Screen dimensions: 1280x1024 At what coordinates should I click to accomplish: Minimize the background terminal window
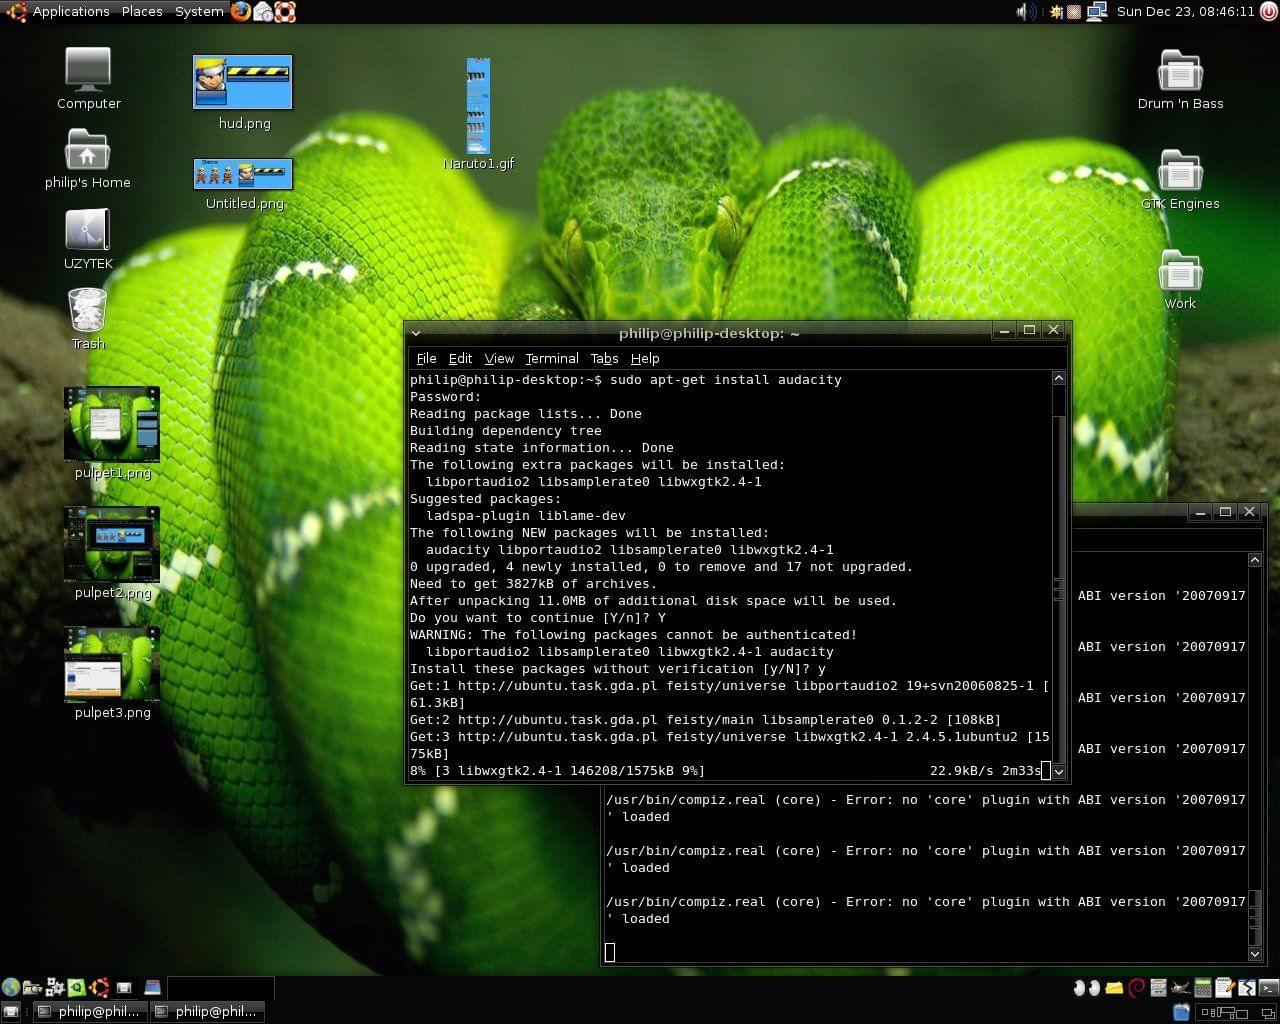pyautogui.click(x=1200, y=512)
